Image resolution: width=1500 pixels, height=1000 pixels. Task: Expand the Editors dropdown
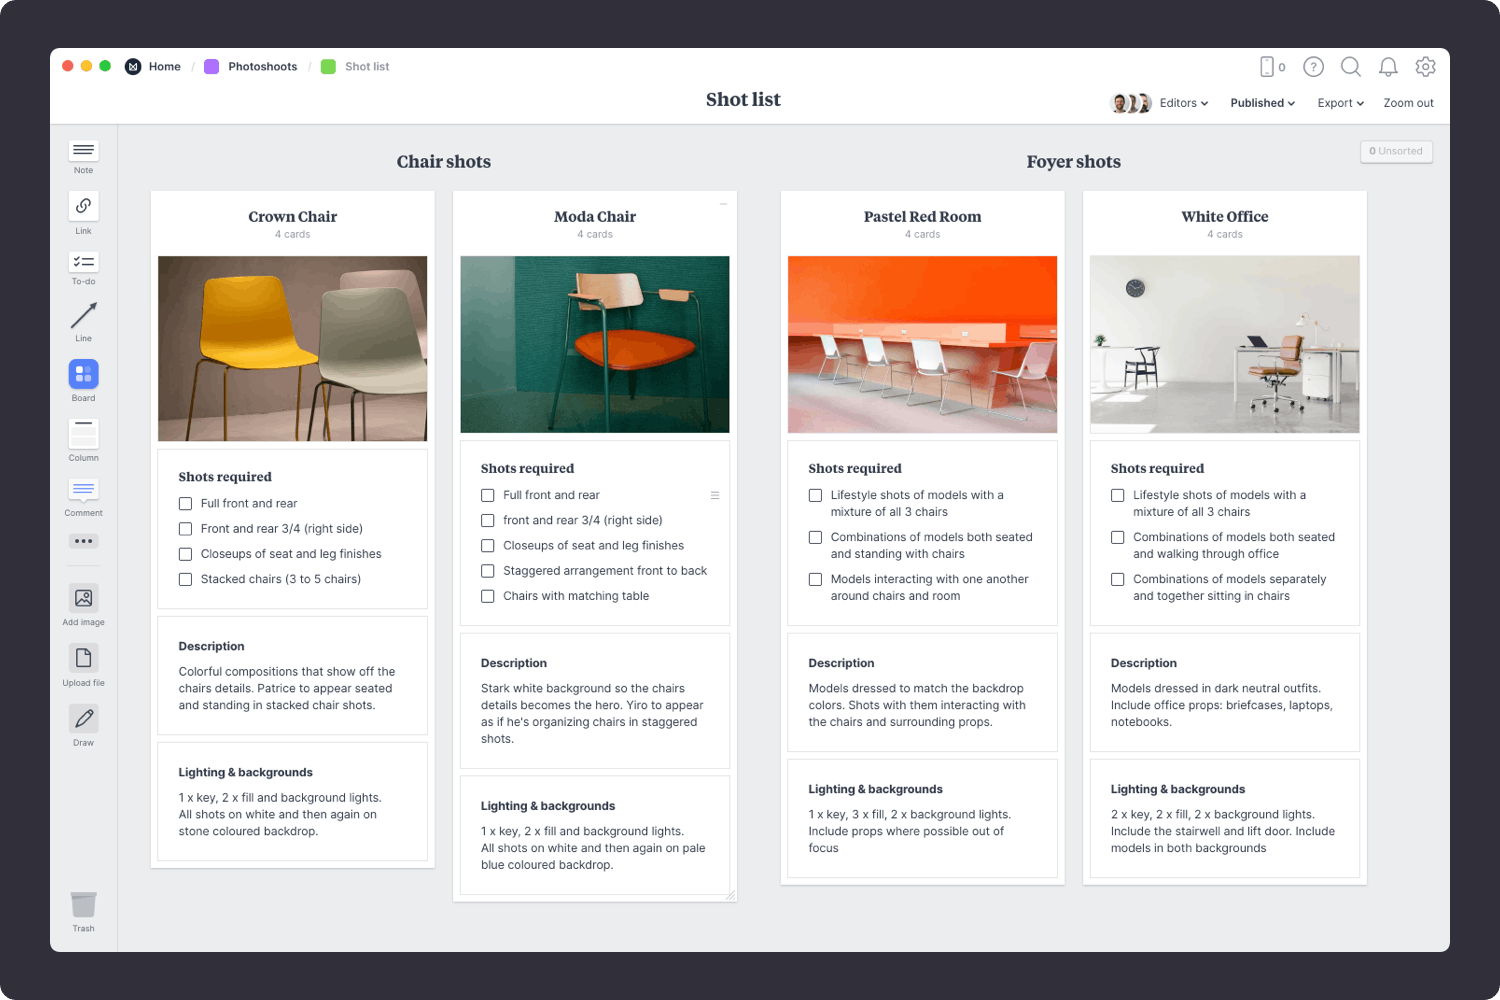(1183, 103)
